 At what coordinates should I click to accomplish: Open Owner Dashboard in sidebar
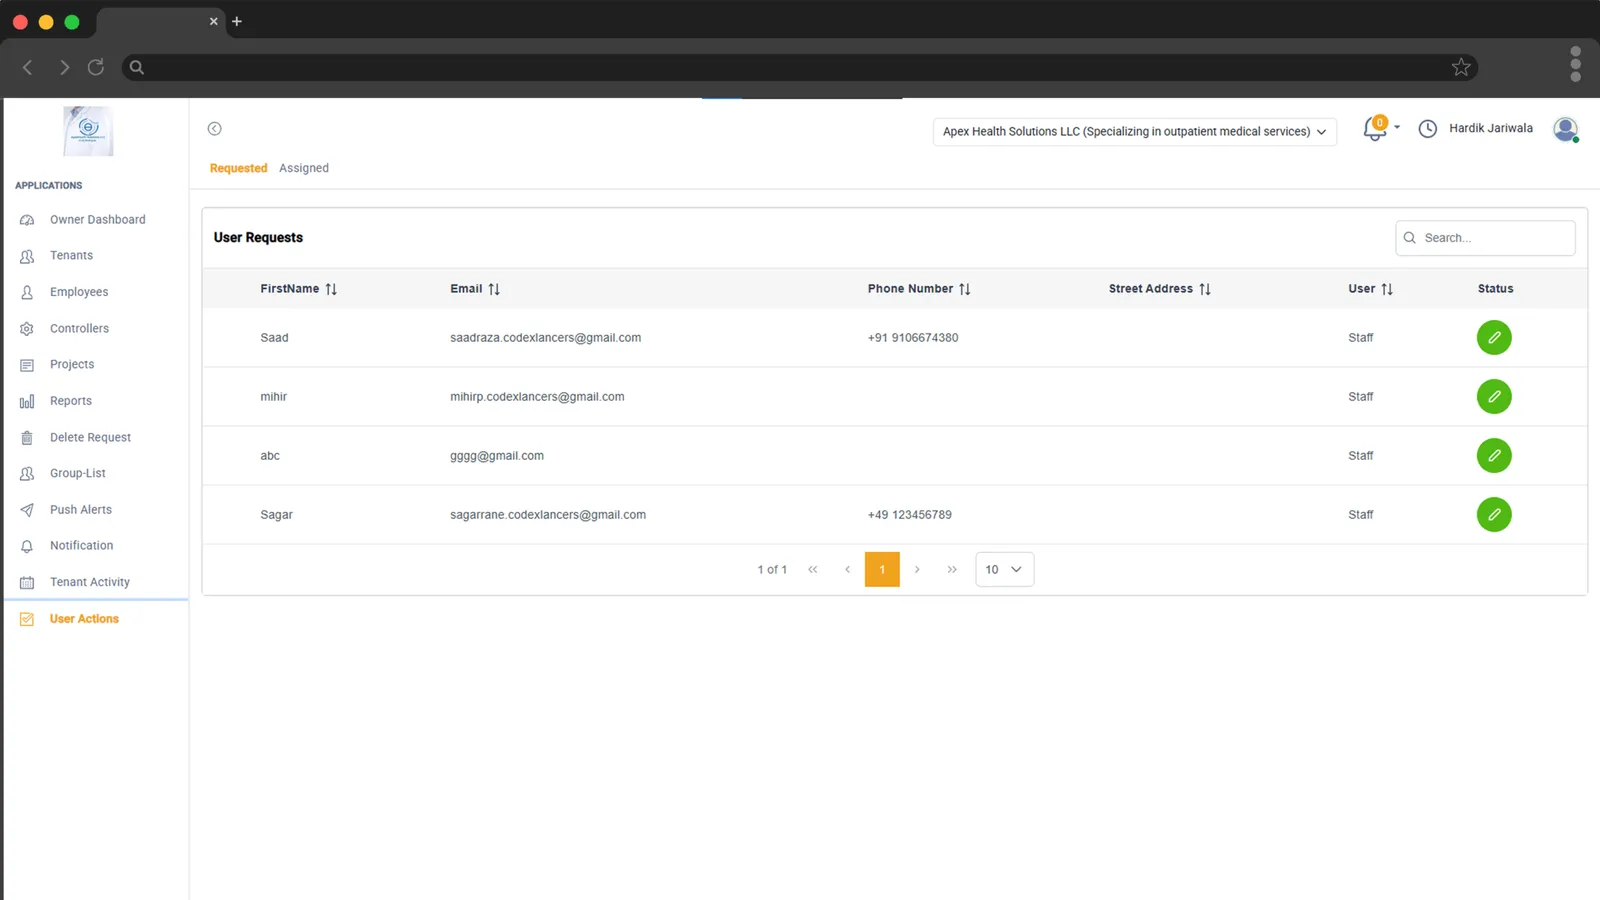click(x=96, y=220)
